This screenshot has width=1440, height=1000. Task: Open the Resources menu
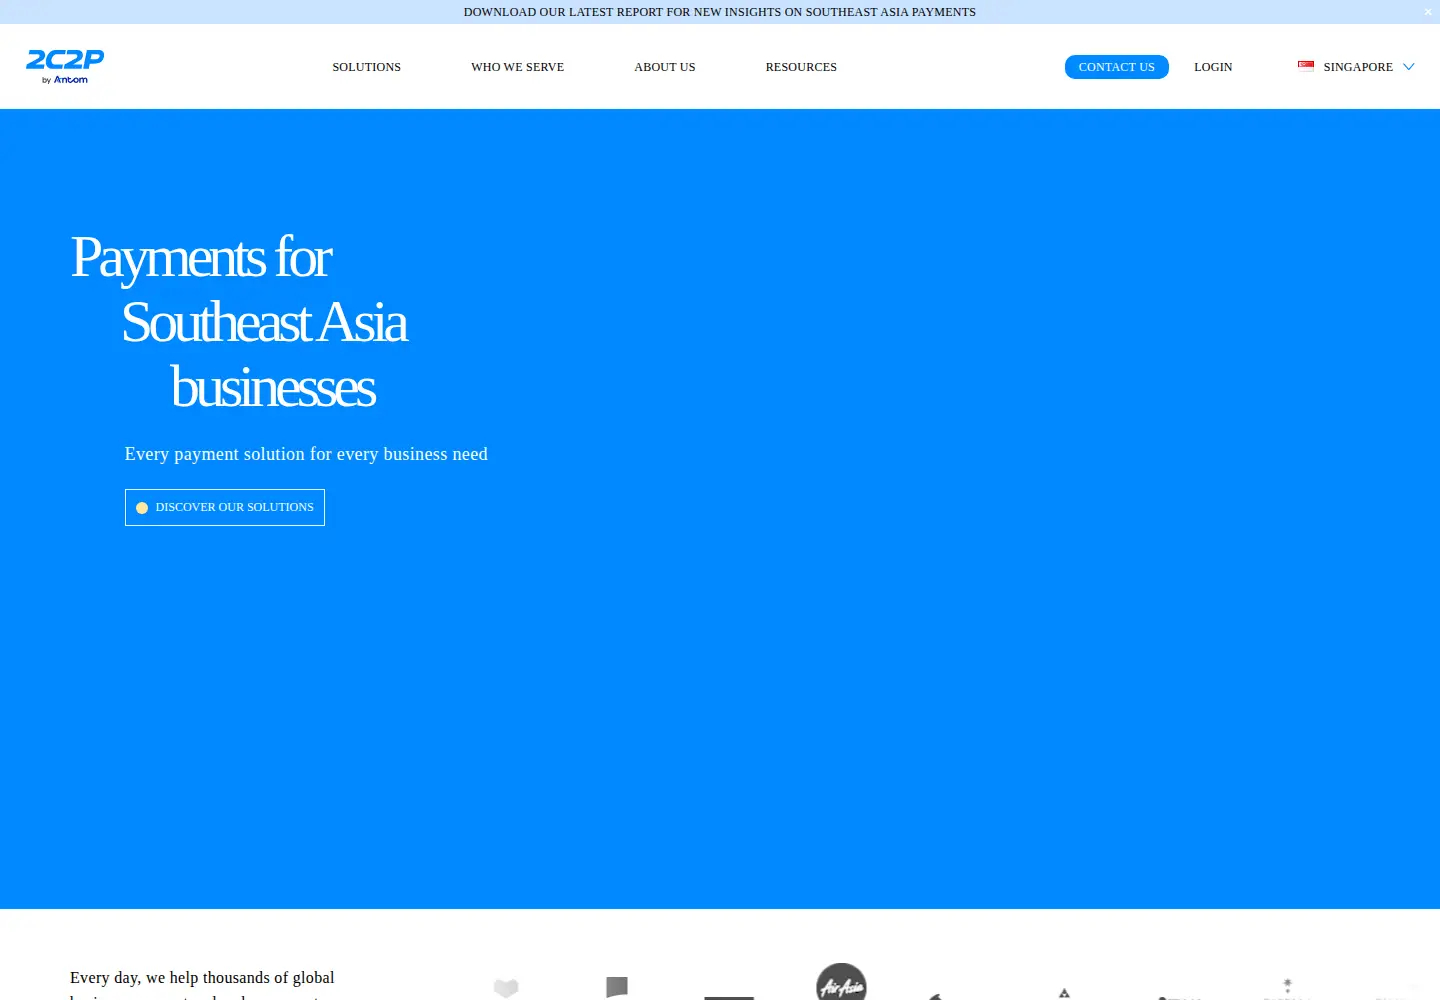pyautogui.click(x=801, y=67)
